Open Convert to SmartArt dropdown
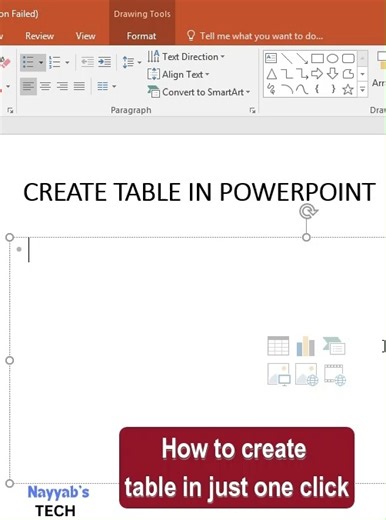Image resolution: width=386 pixels, height=520 pixels. [x=199, y=92]
